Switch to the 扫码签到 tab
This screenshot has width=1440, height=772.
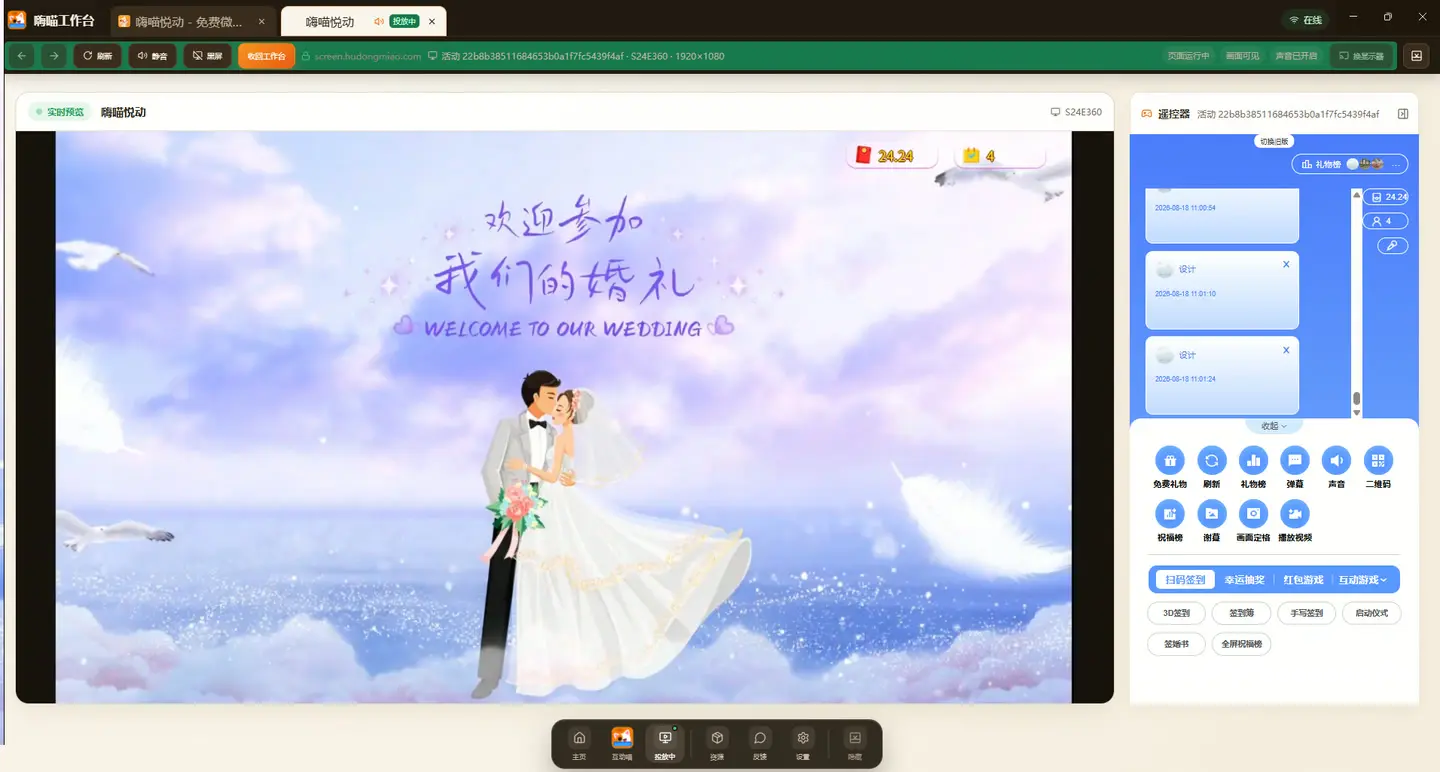point(1185,580)
